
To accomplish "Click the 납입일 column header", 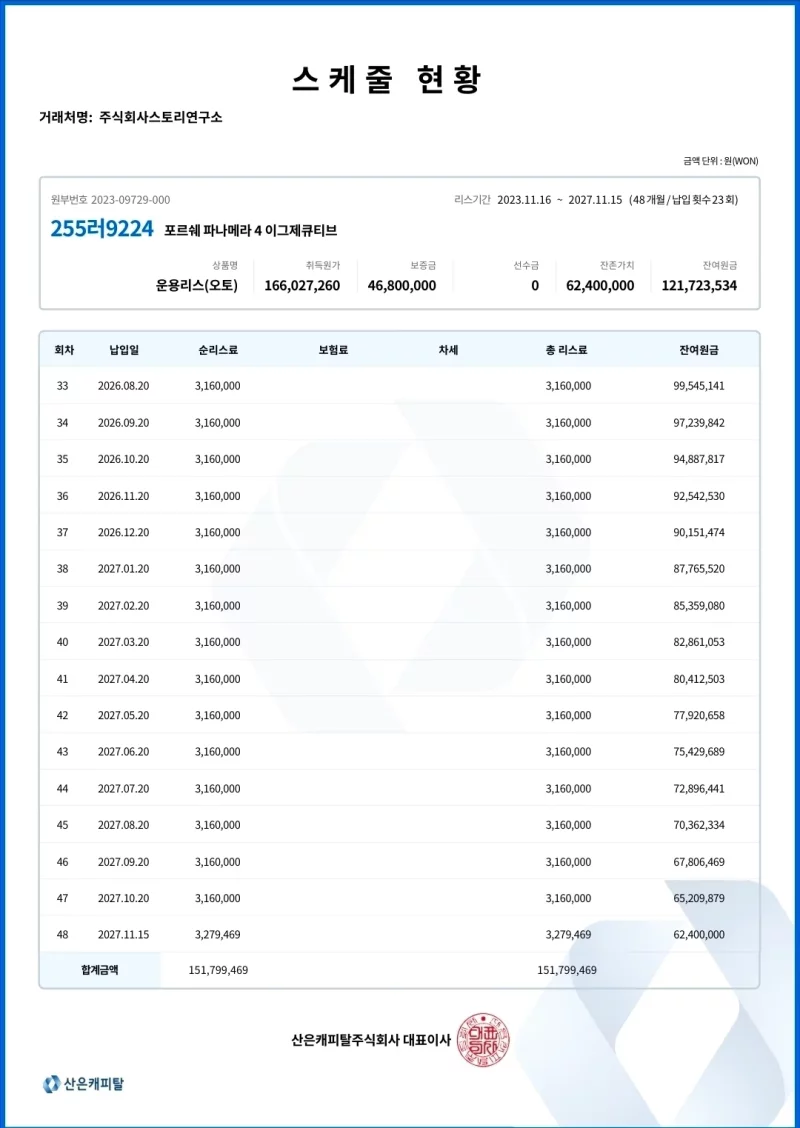I will tap(124, 350).
